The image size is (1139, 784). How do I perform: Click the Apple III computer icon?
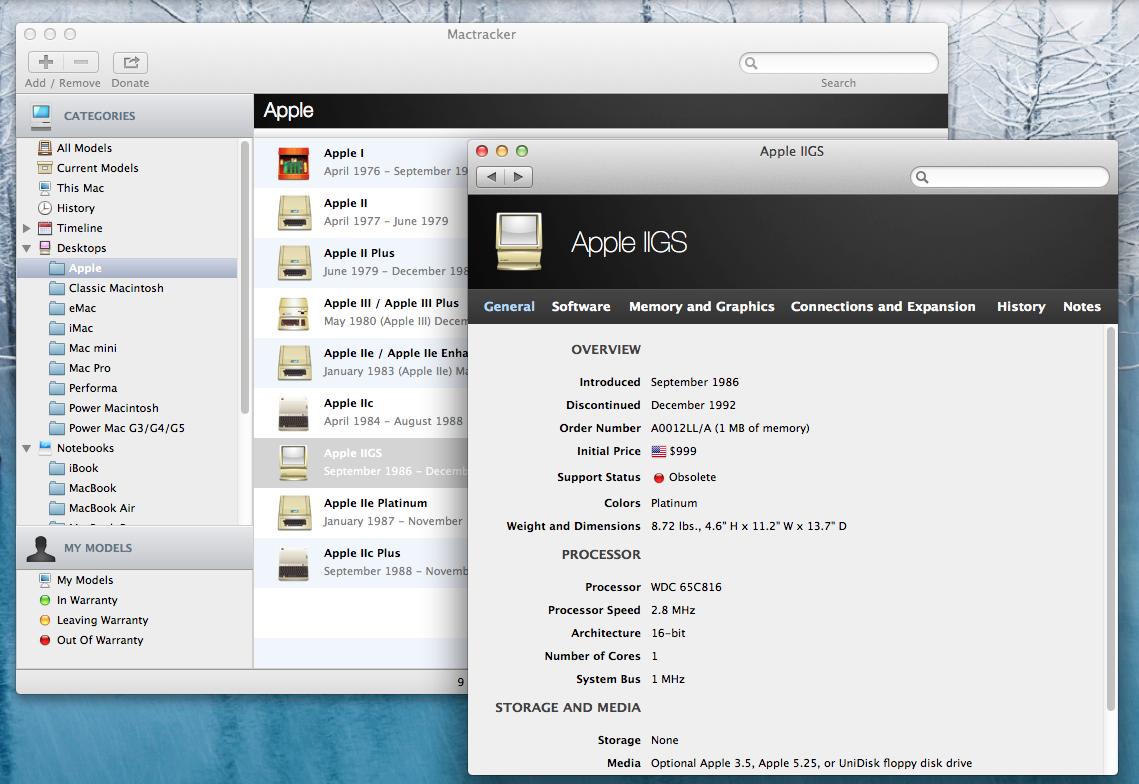coord(293,313)
